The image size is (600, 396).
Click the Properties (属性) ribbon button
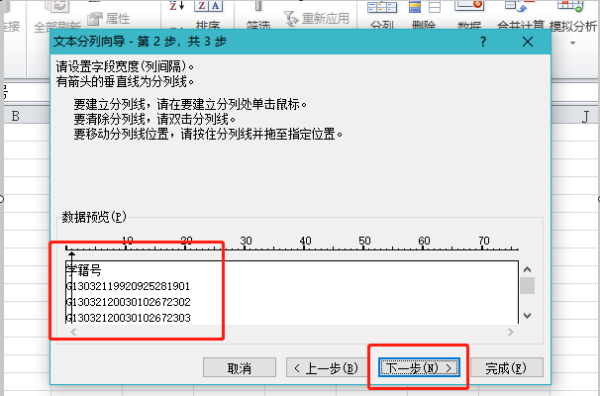pos(109,18)
